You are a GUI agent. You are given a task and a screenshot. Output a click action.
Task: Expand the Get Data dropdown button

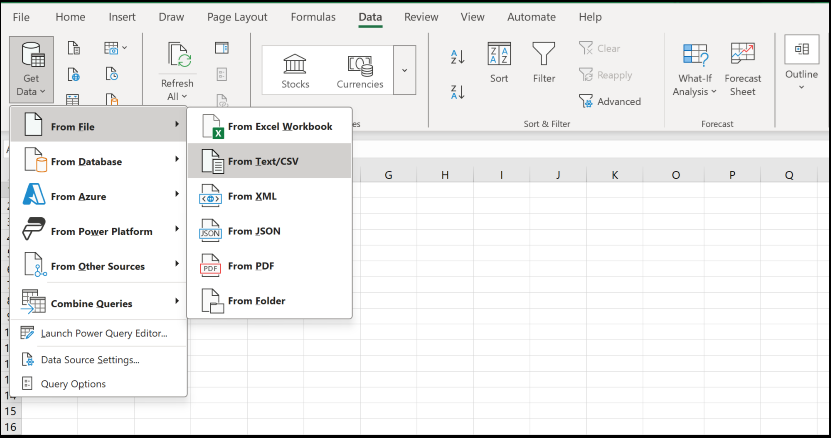[31, 69]
